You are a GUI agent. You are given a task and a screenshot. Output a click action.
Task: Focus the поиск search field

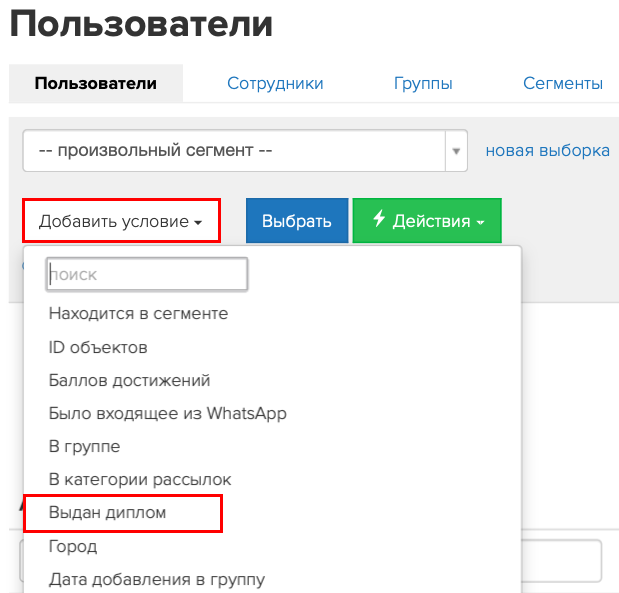(x=147, y=274)
